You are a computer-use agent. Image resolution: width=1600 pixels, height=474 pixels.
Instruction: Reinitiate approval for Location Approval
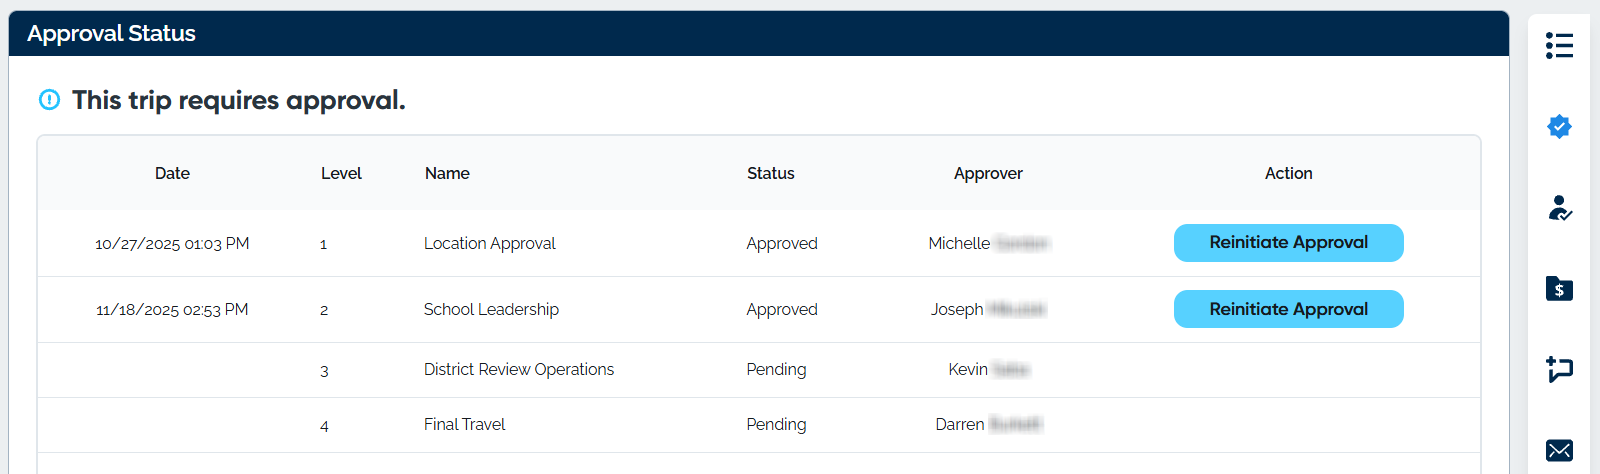tap(1288, 243)
